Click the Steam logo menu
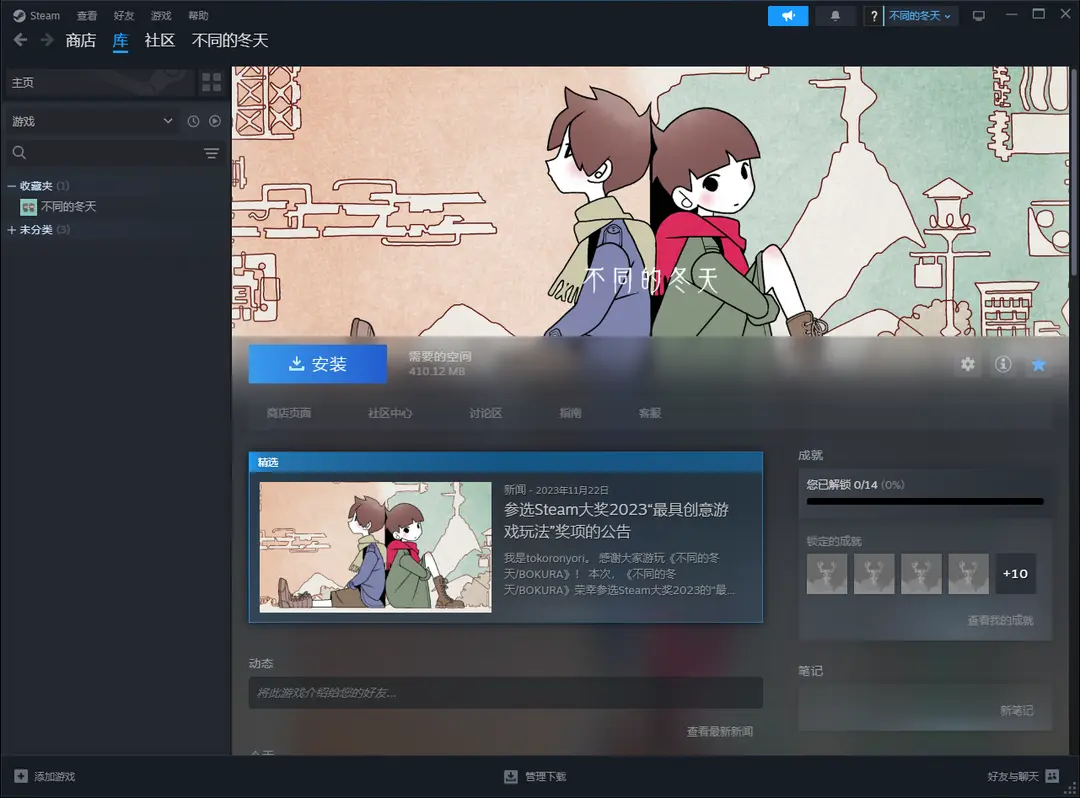This screenshot has width=1080, height=798. click(37, 15)
